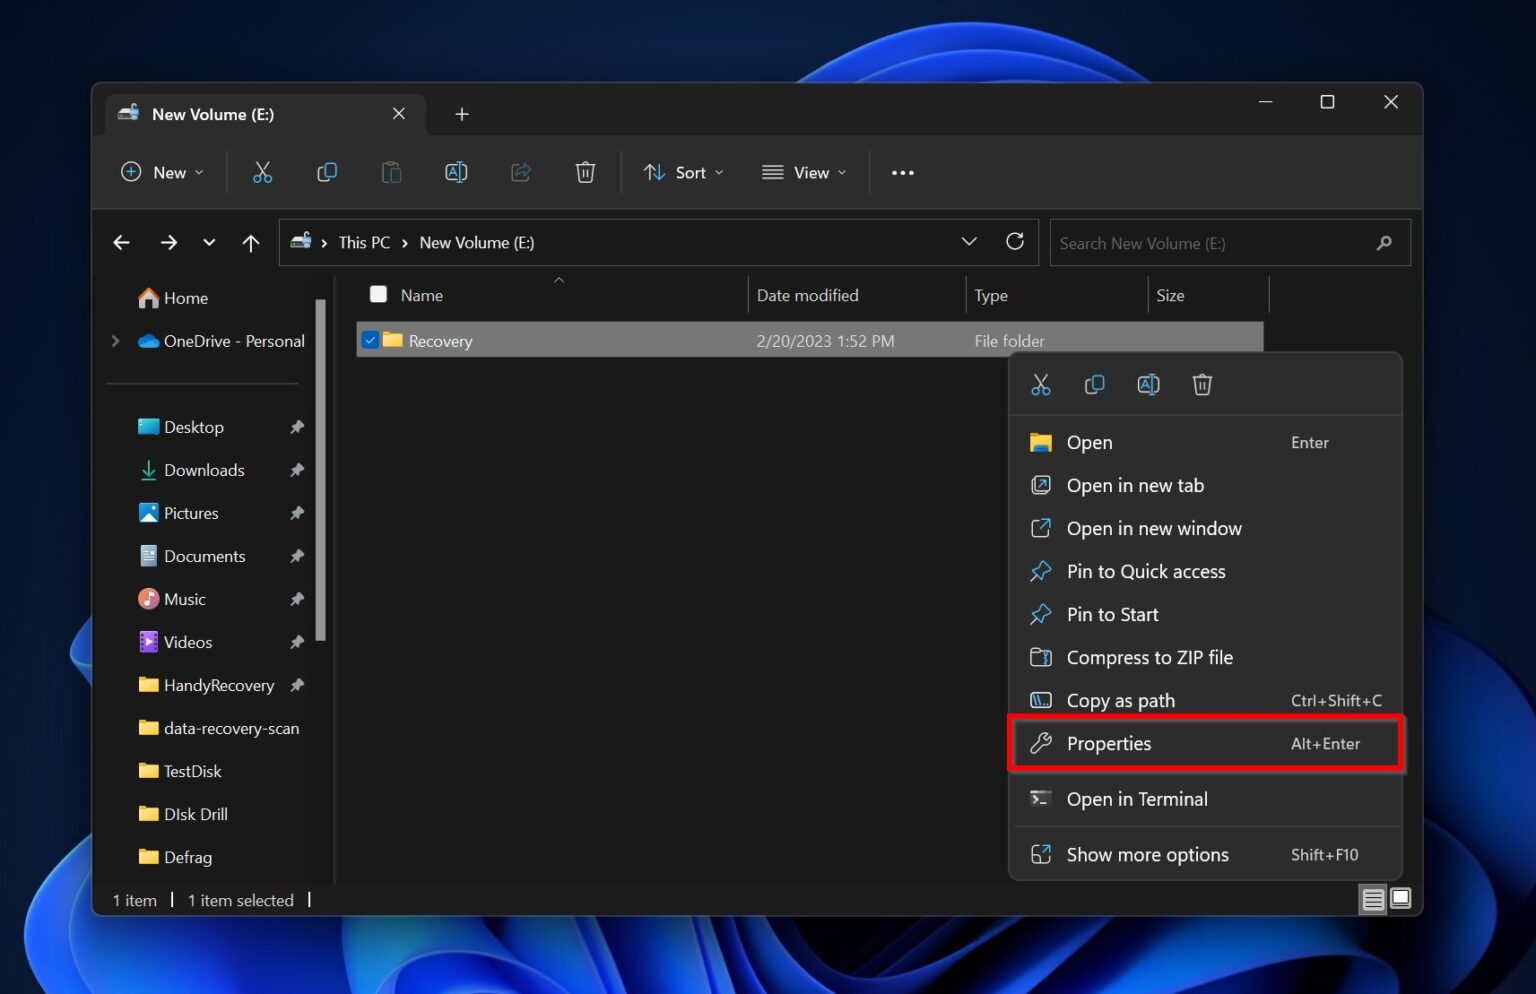The width and height of the screenshot is (1536, 994).
Task: Expand OneDrive - Personal in the sidebar
Action: click(115, 341)
